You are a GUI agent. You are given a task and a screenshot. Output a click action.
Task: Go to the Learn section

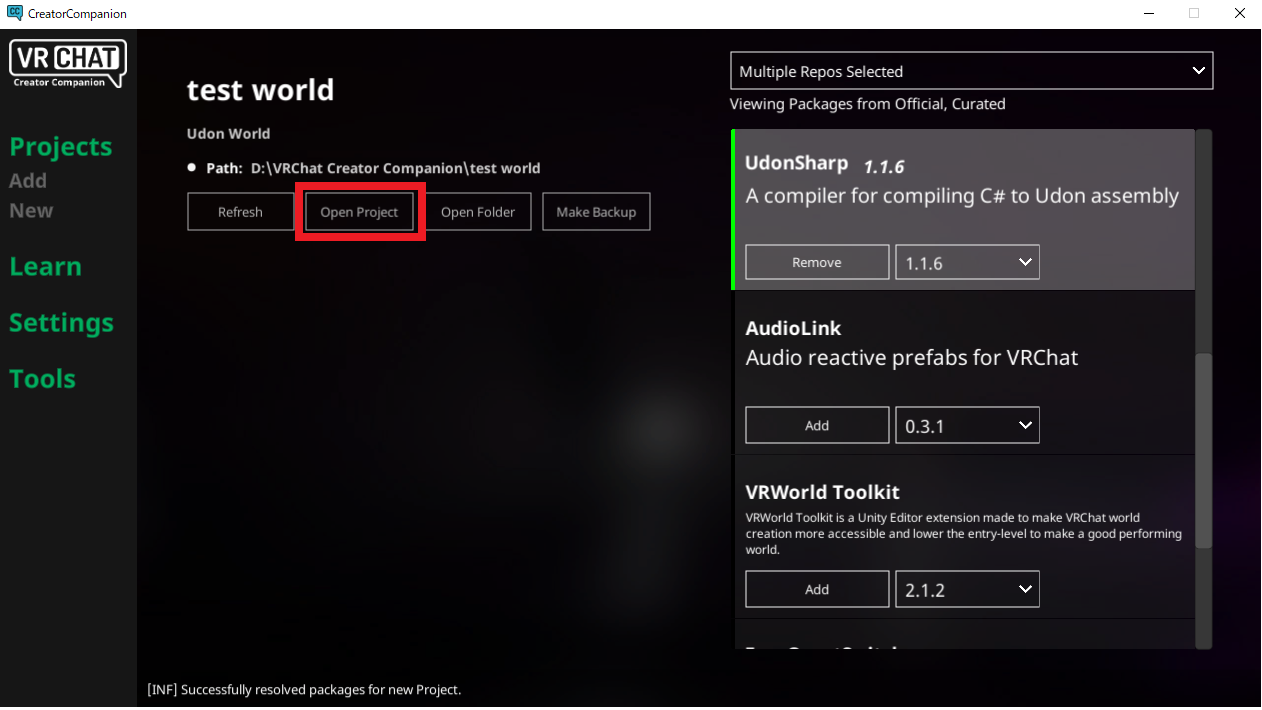click(45, 267)
